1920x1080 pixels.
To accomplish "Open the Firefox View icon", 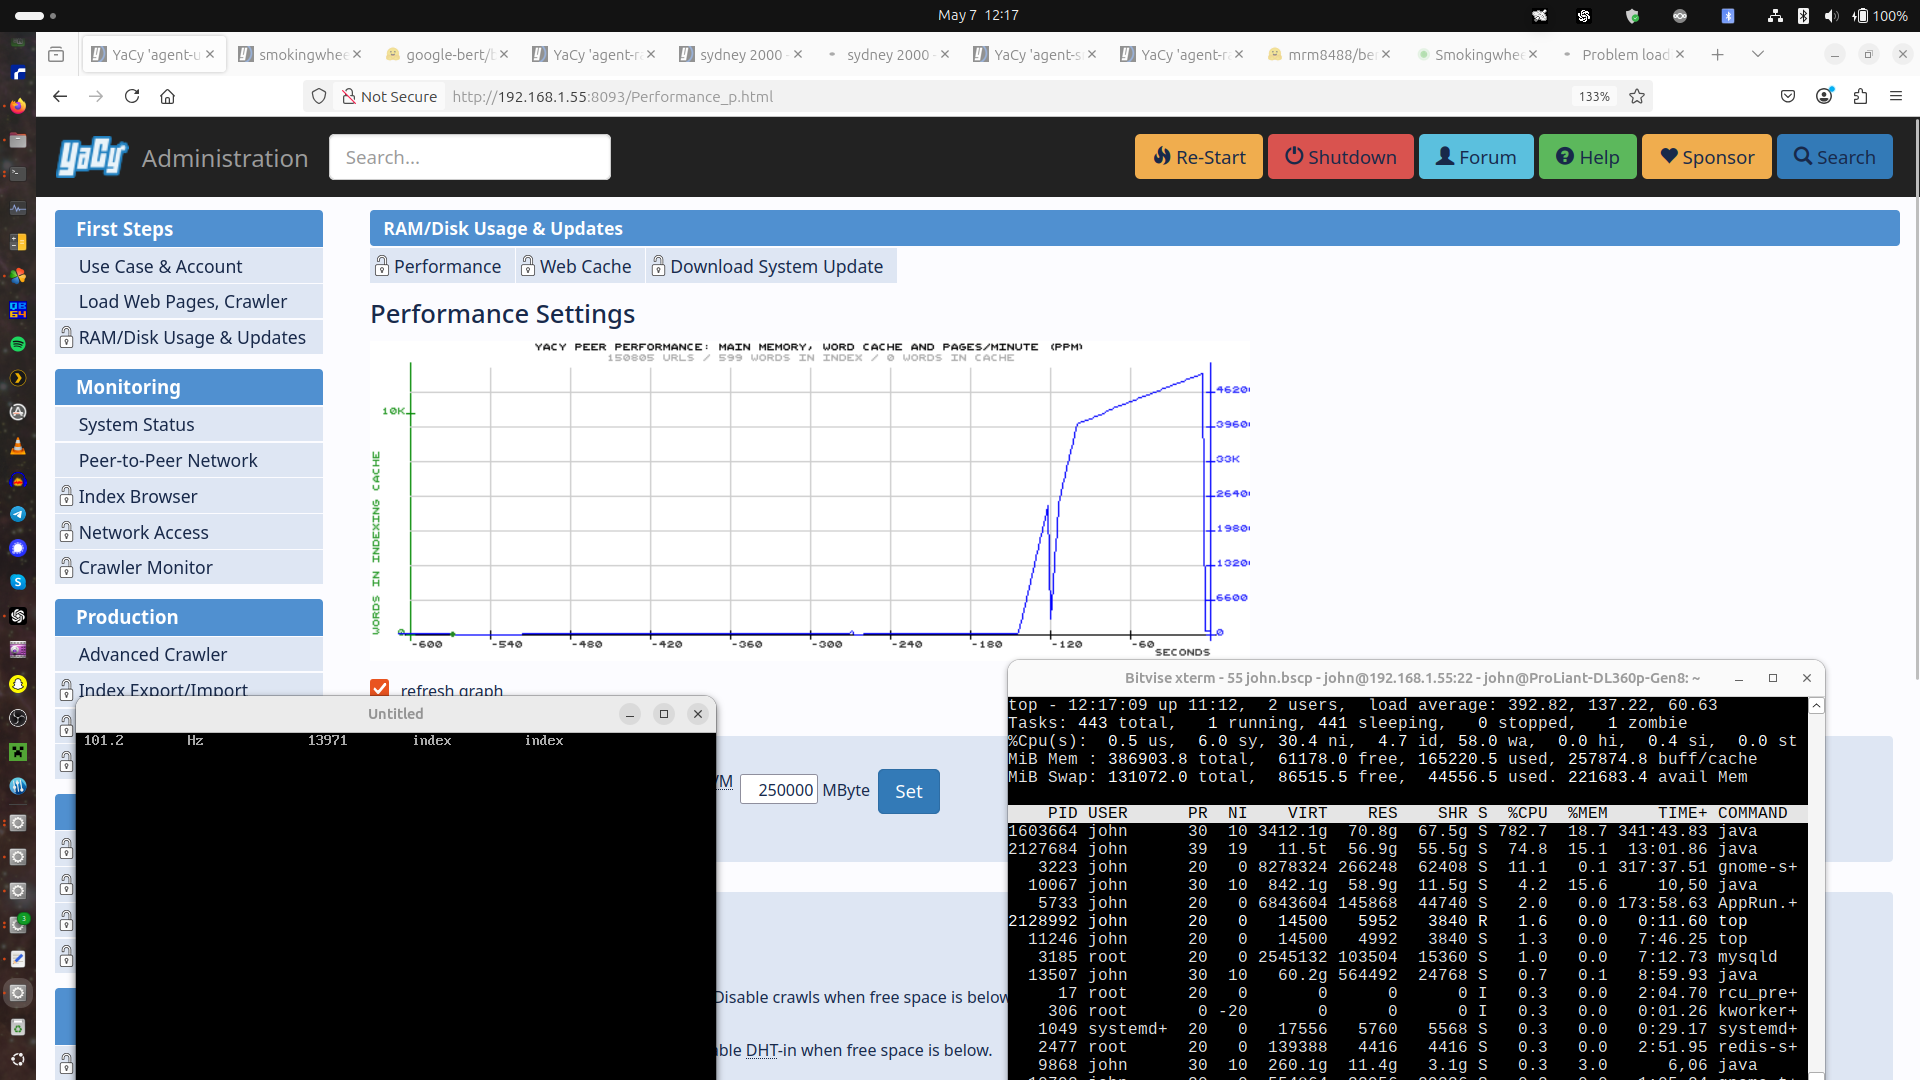I will (56, 54).
